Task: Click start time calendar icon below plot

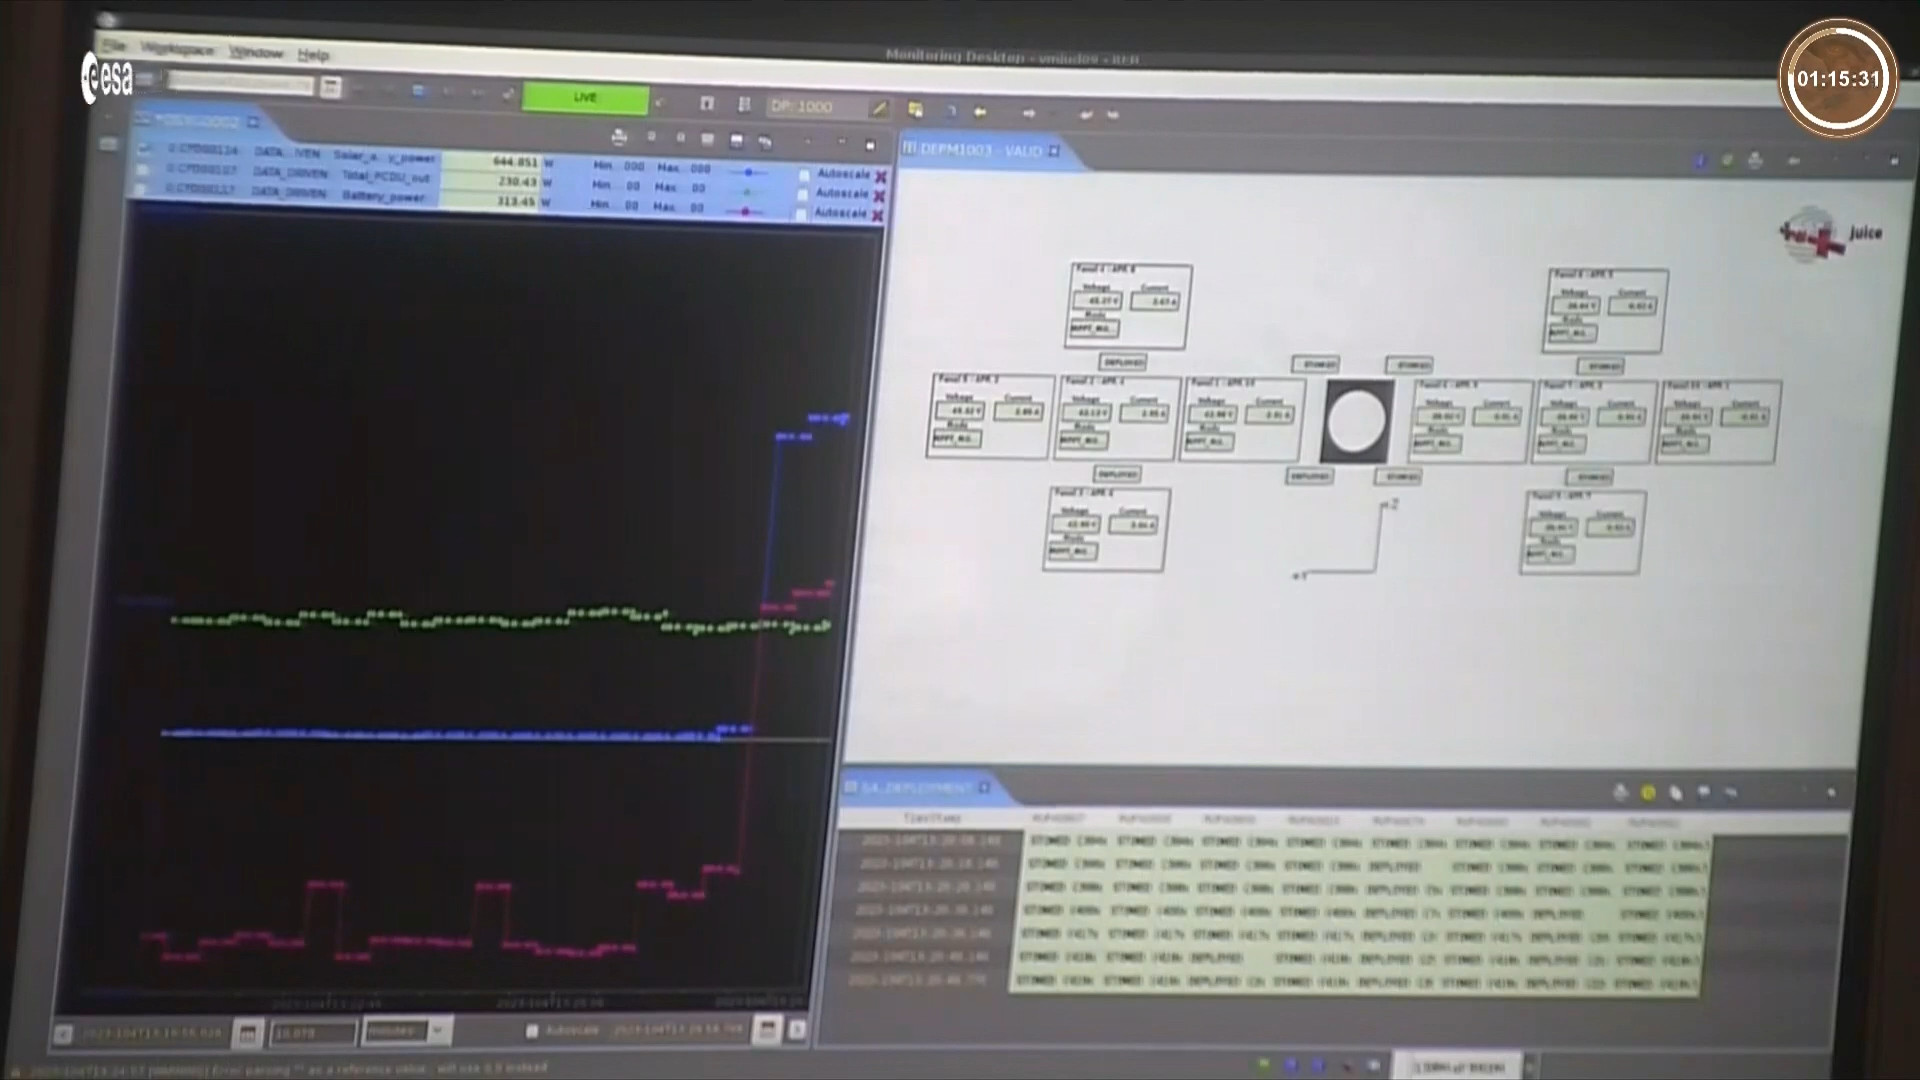Action: pos(247,1032)
